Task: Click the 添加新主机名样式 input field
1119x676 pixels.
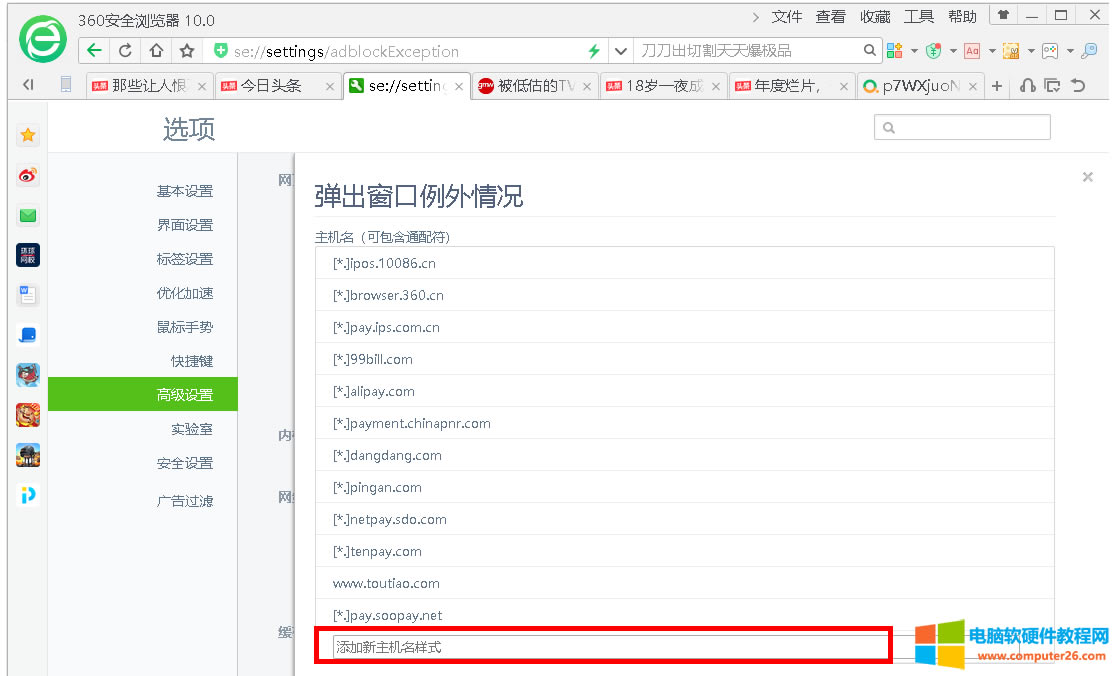Action: (600, 645)
